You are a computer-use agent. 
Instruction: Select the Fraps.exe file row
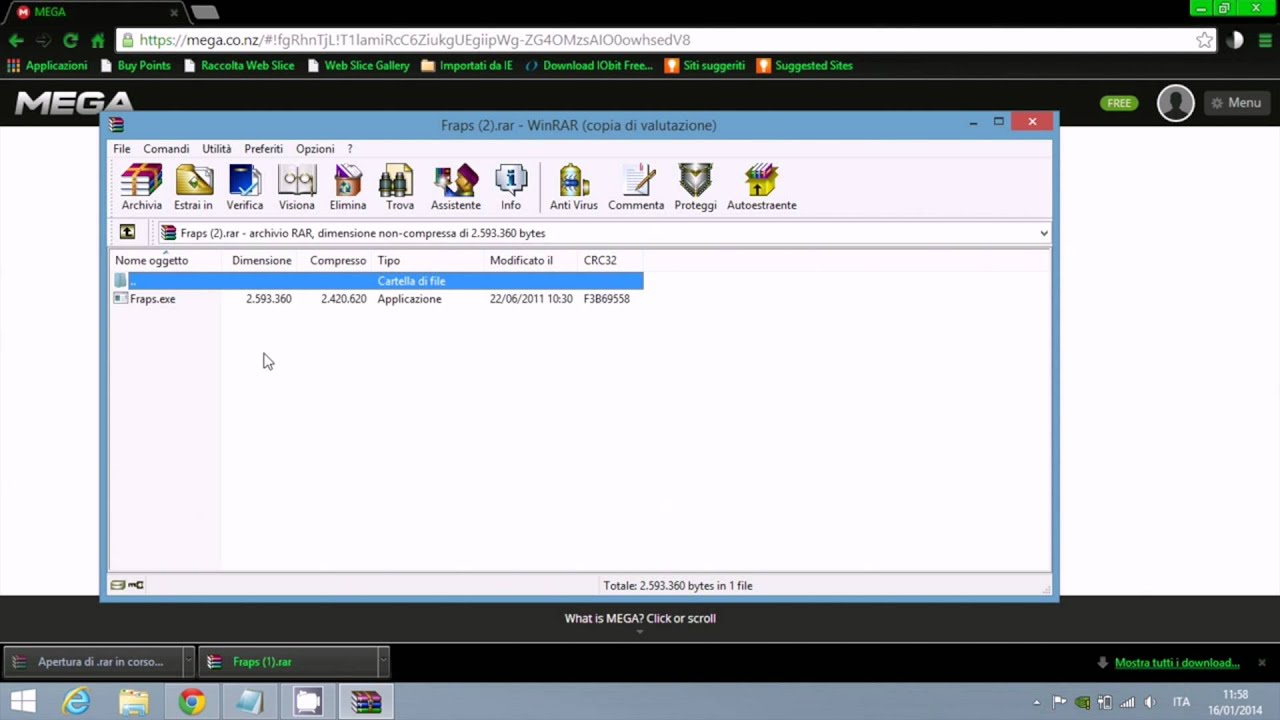(x=377, y=299)
